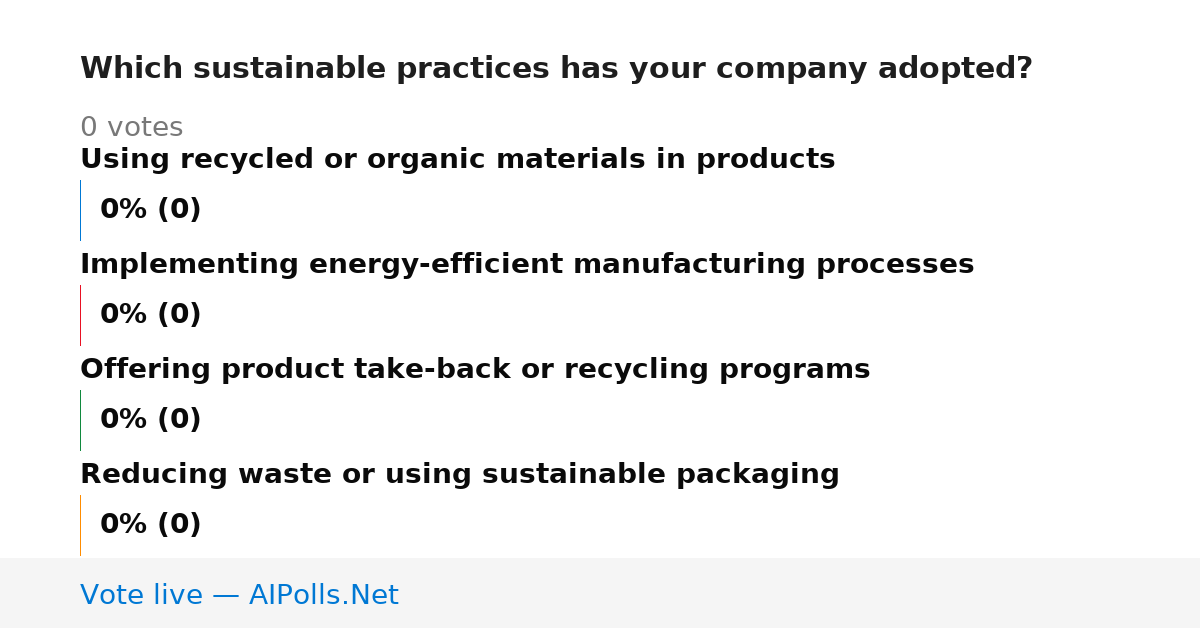Select Using recycled or organic materials option

(x=457, y=160)
